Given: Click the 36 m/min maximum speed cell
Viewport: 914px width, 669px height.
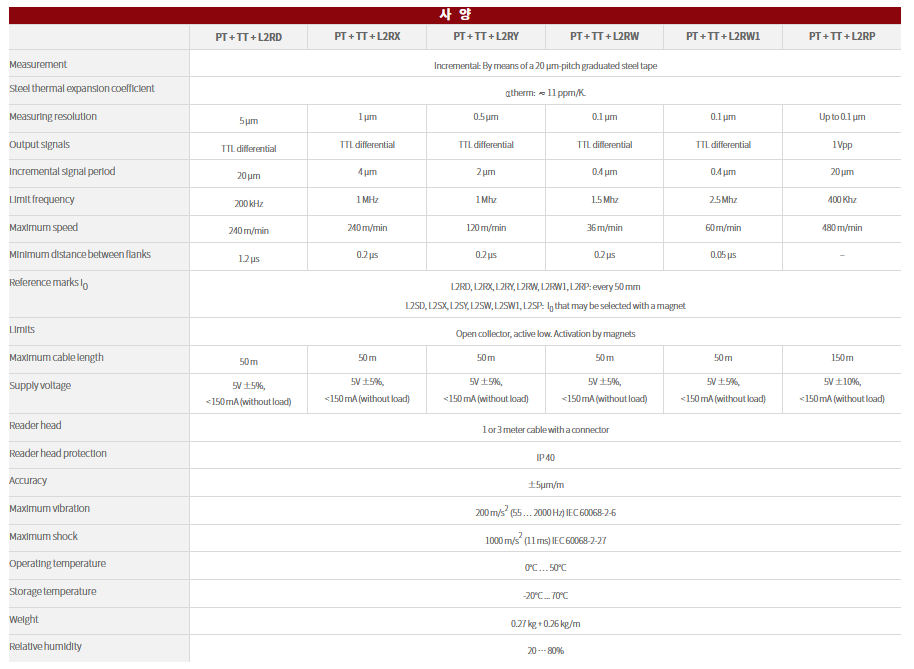Looking at the screenshot, I should tap(604, 228).
